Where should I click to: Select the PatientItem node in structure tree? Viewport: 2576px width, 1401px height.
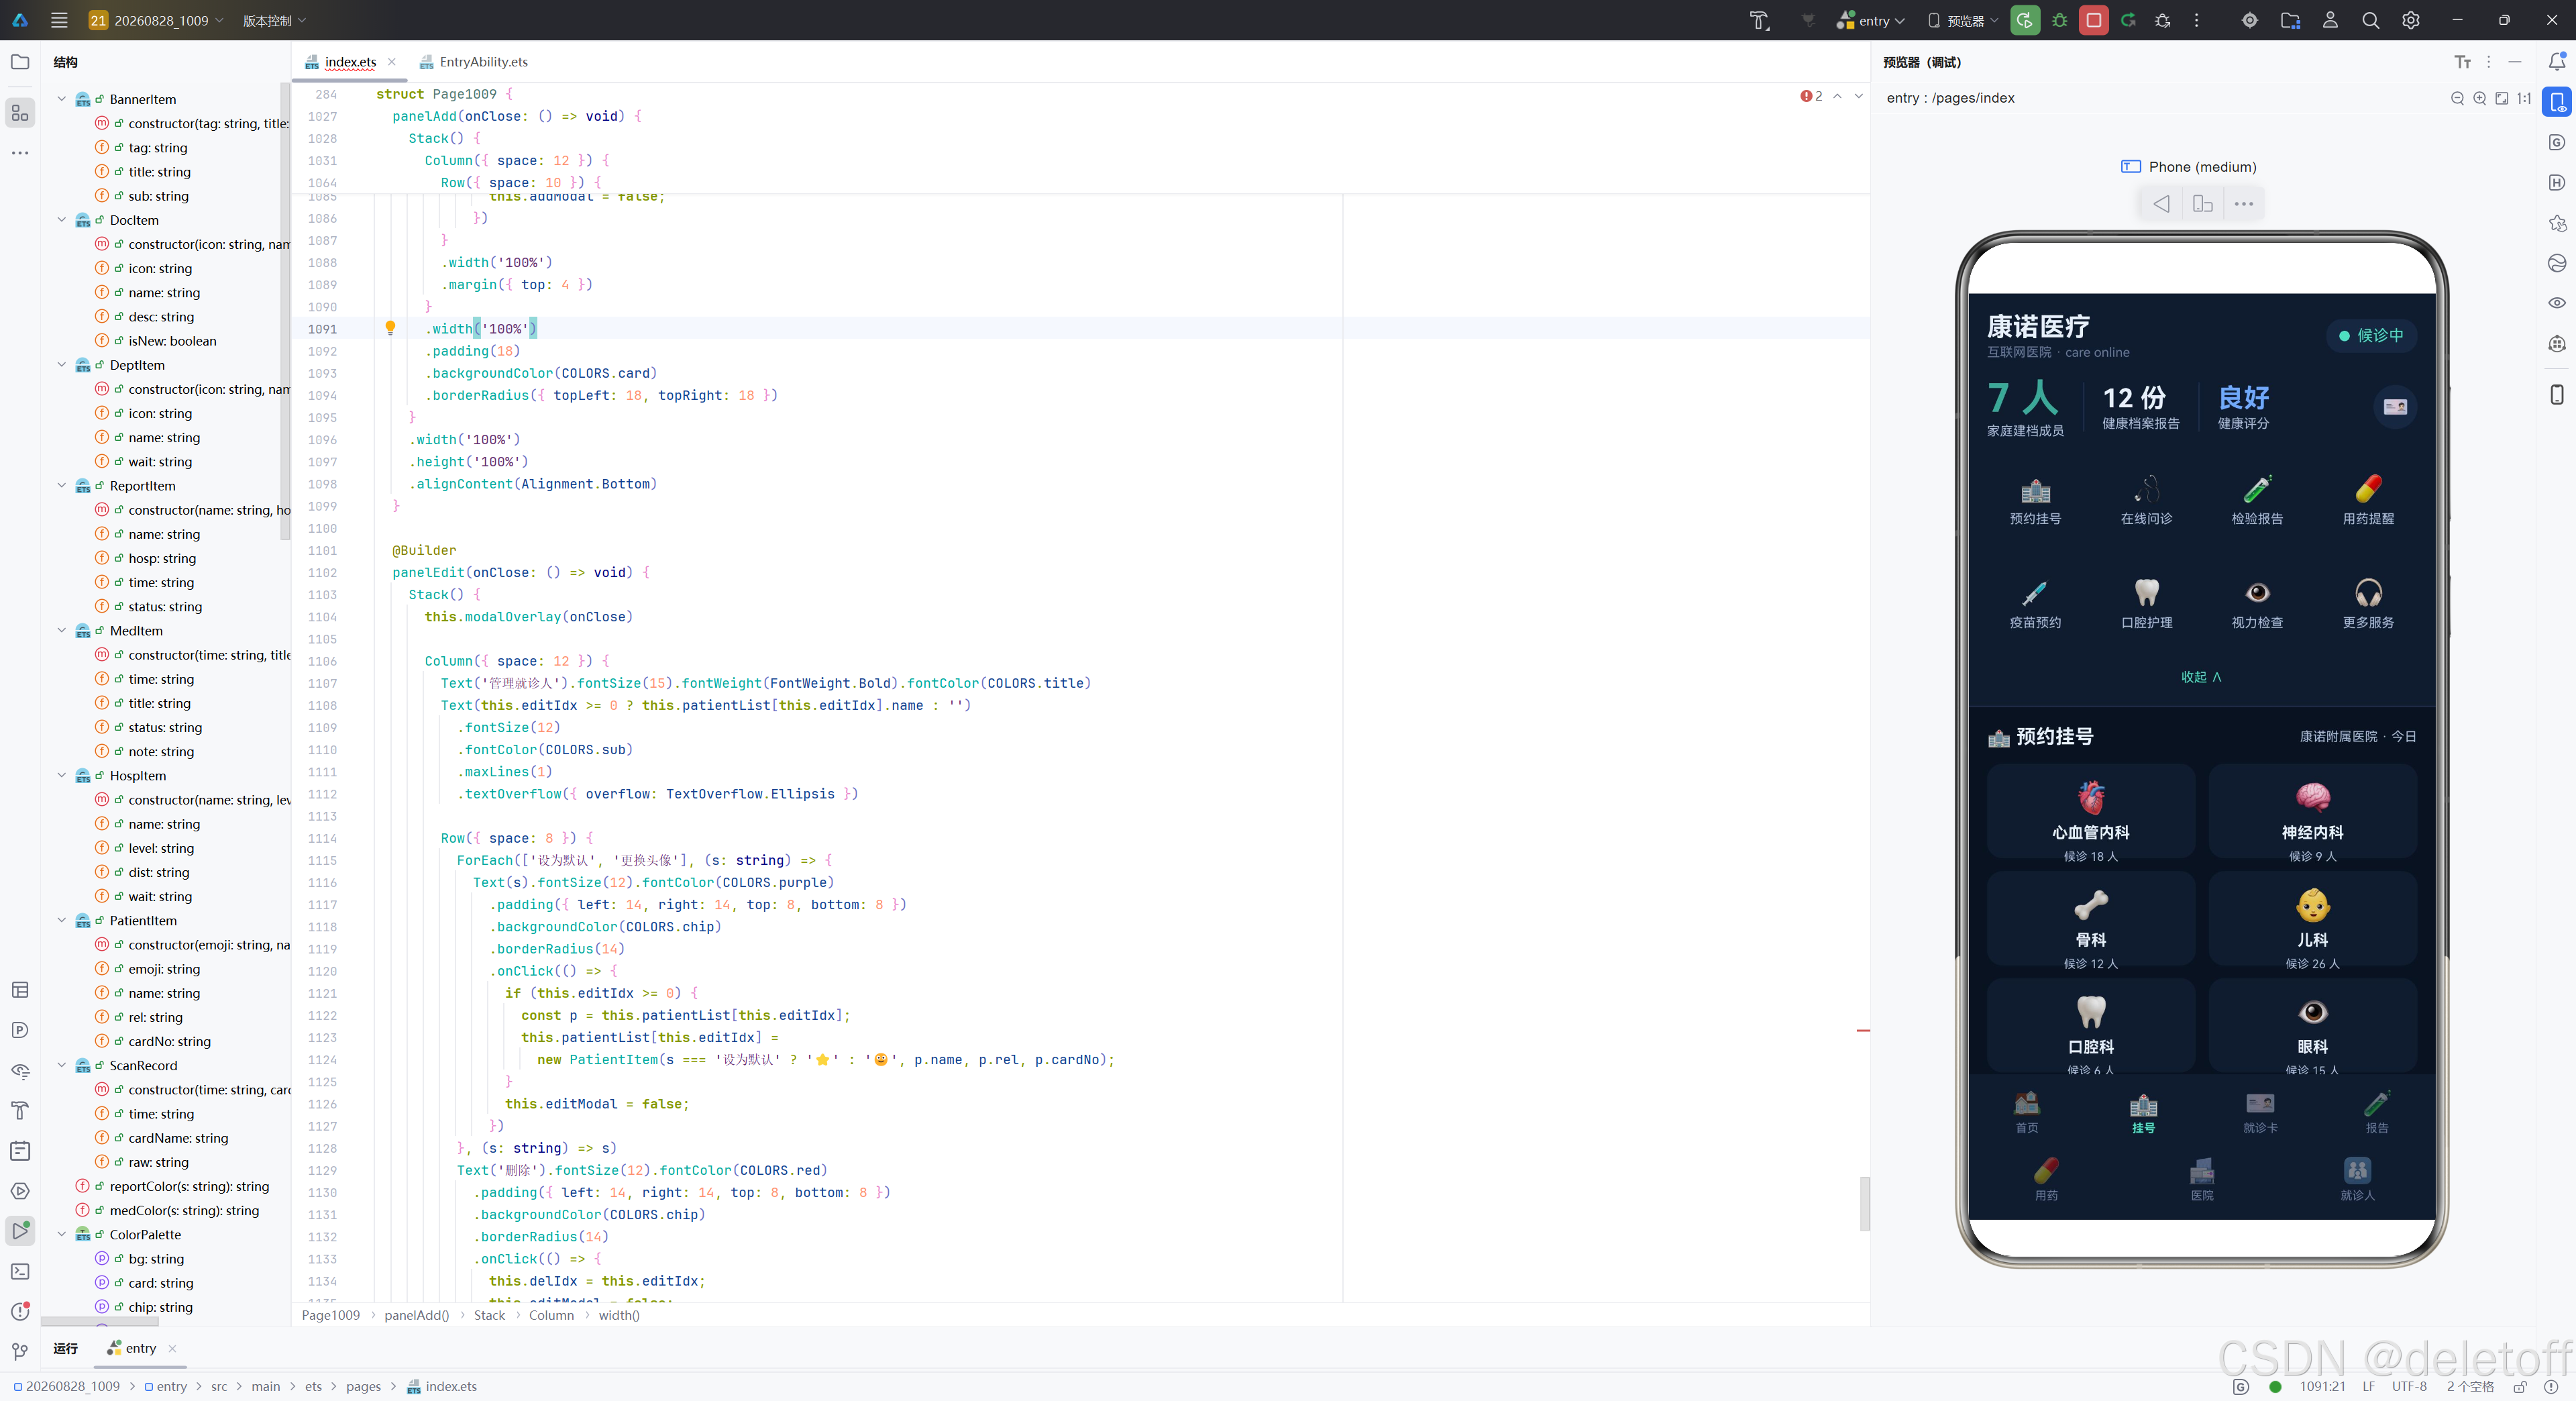point(143,921)
